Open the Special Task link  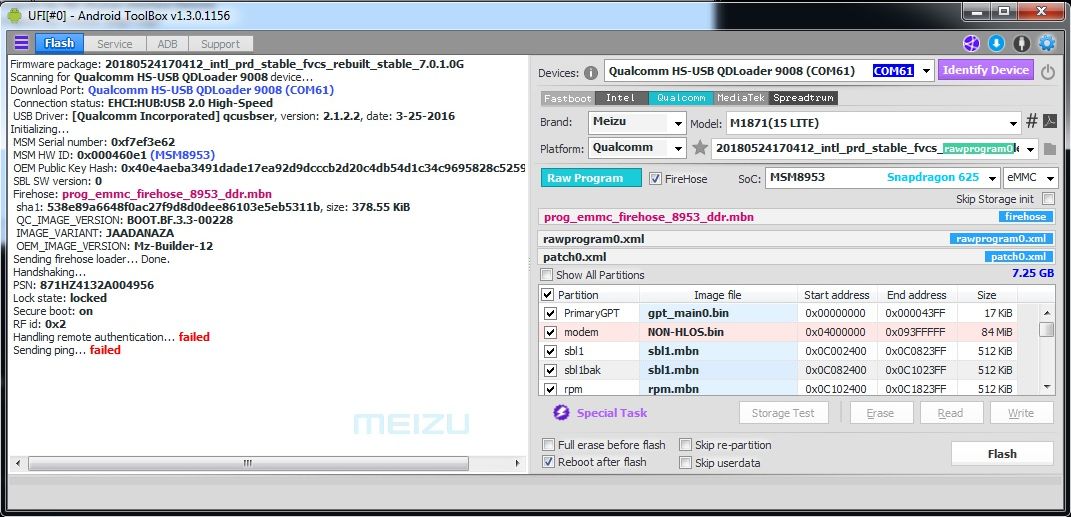click(x=612, y=413)
